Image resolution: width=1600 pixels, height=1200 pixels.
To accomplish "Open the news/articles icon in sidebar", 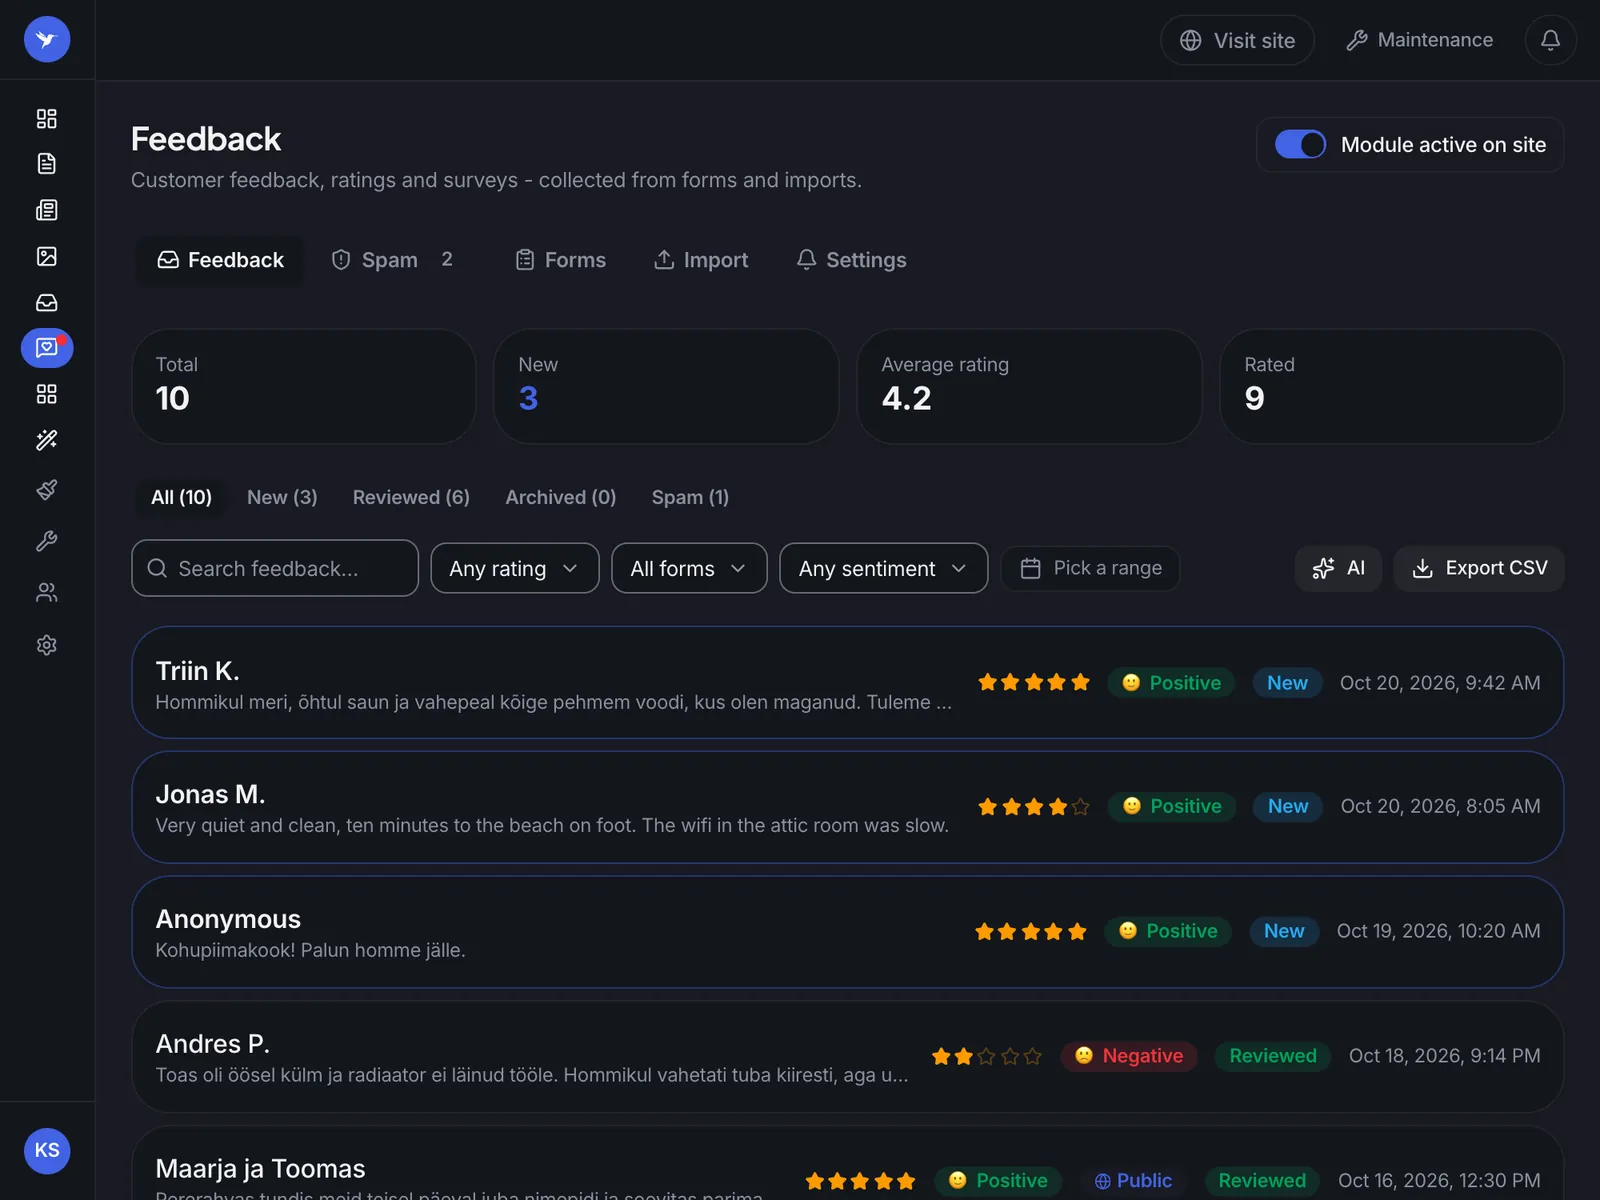I will pos(47,210).
